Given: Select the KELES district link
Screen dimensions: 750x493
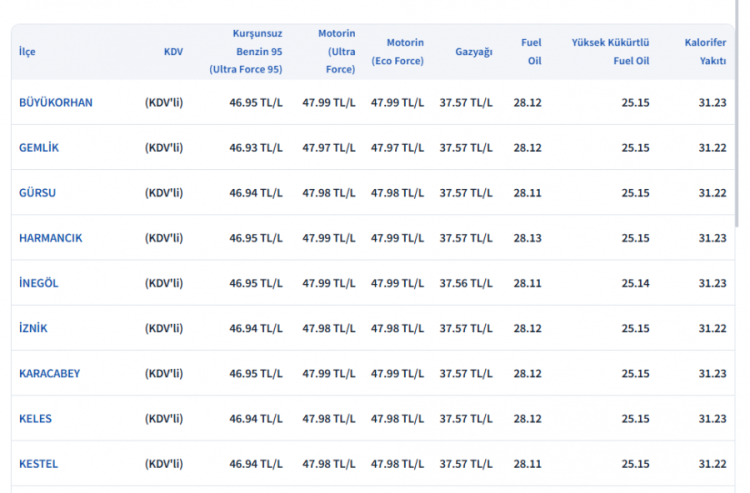Looking at the screenshot, I should point(35,418).
